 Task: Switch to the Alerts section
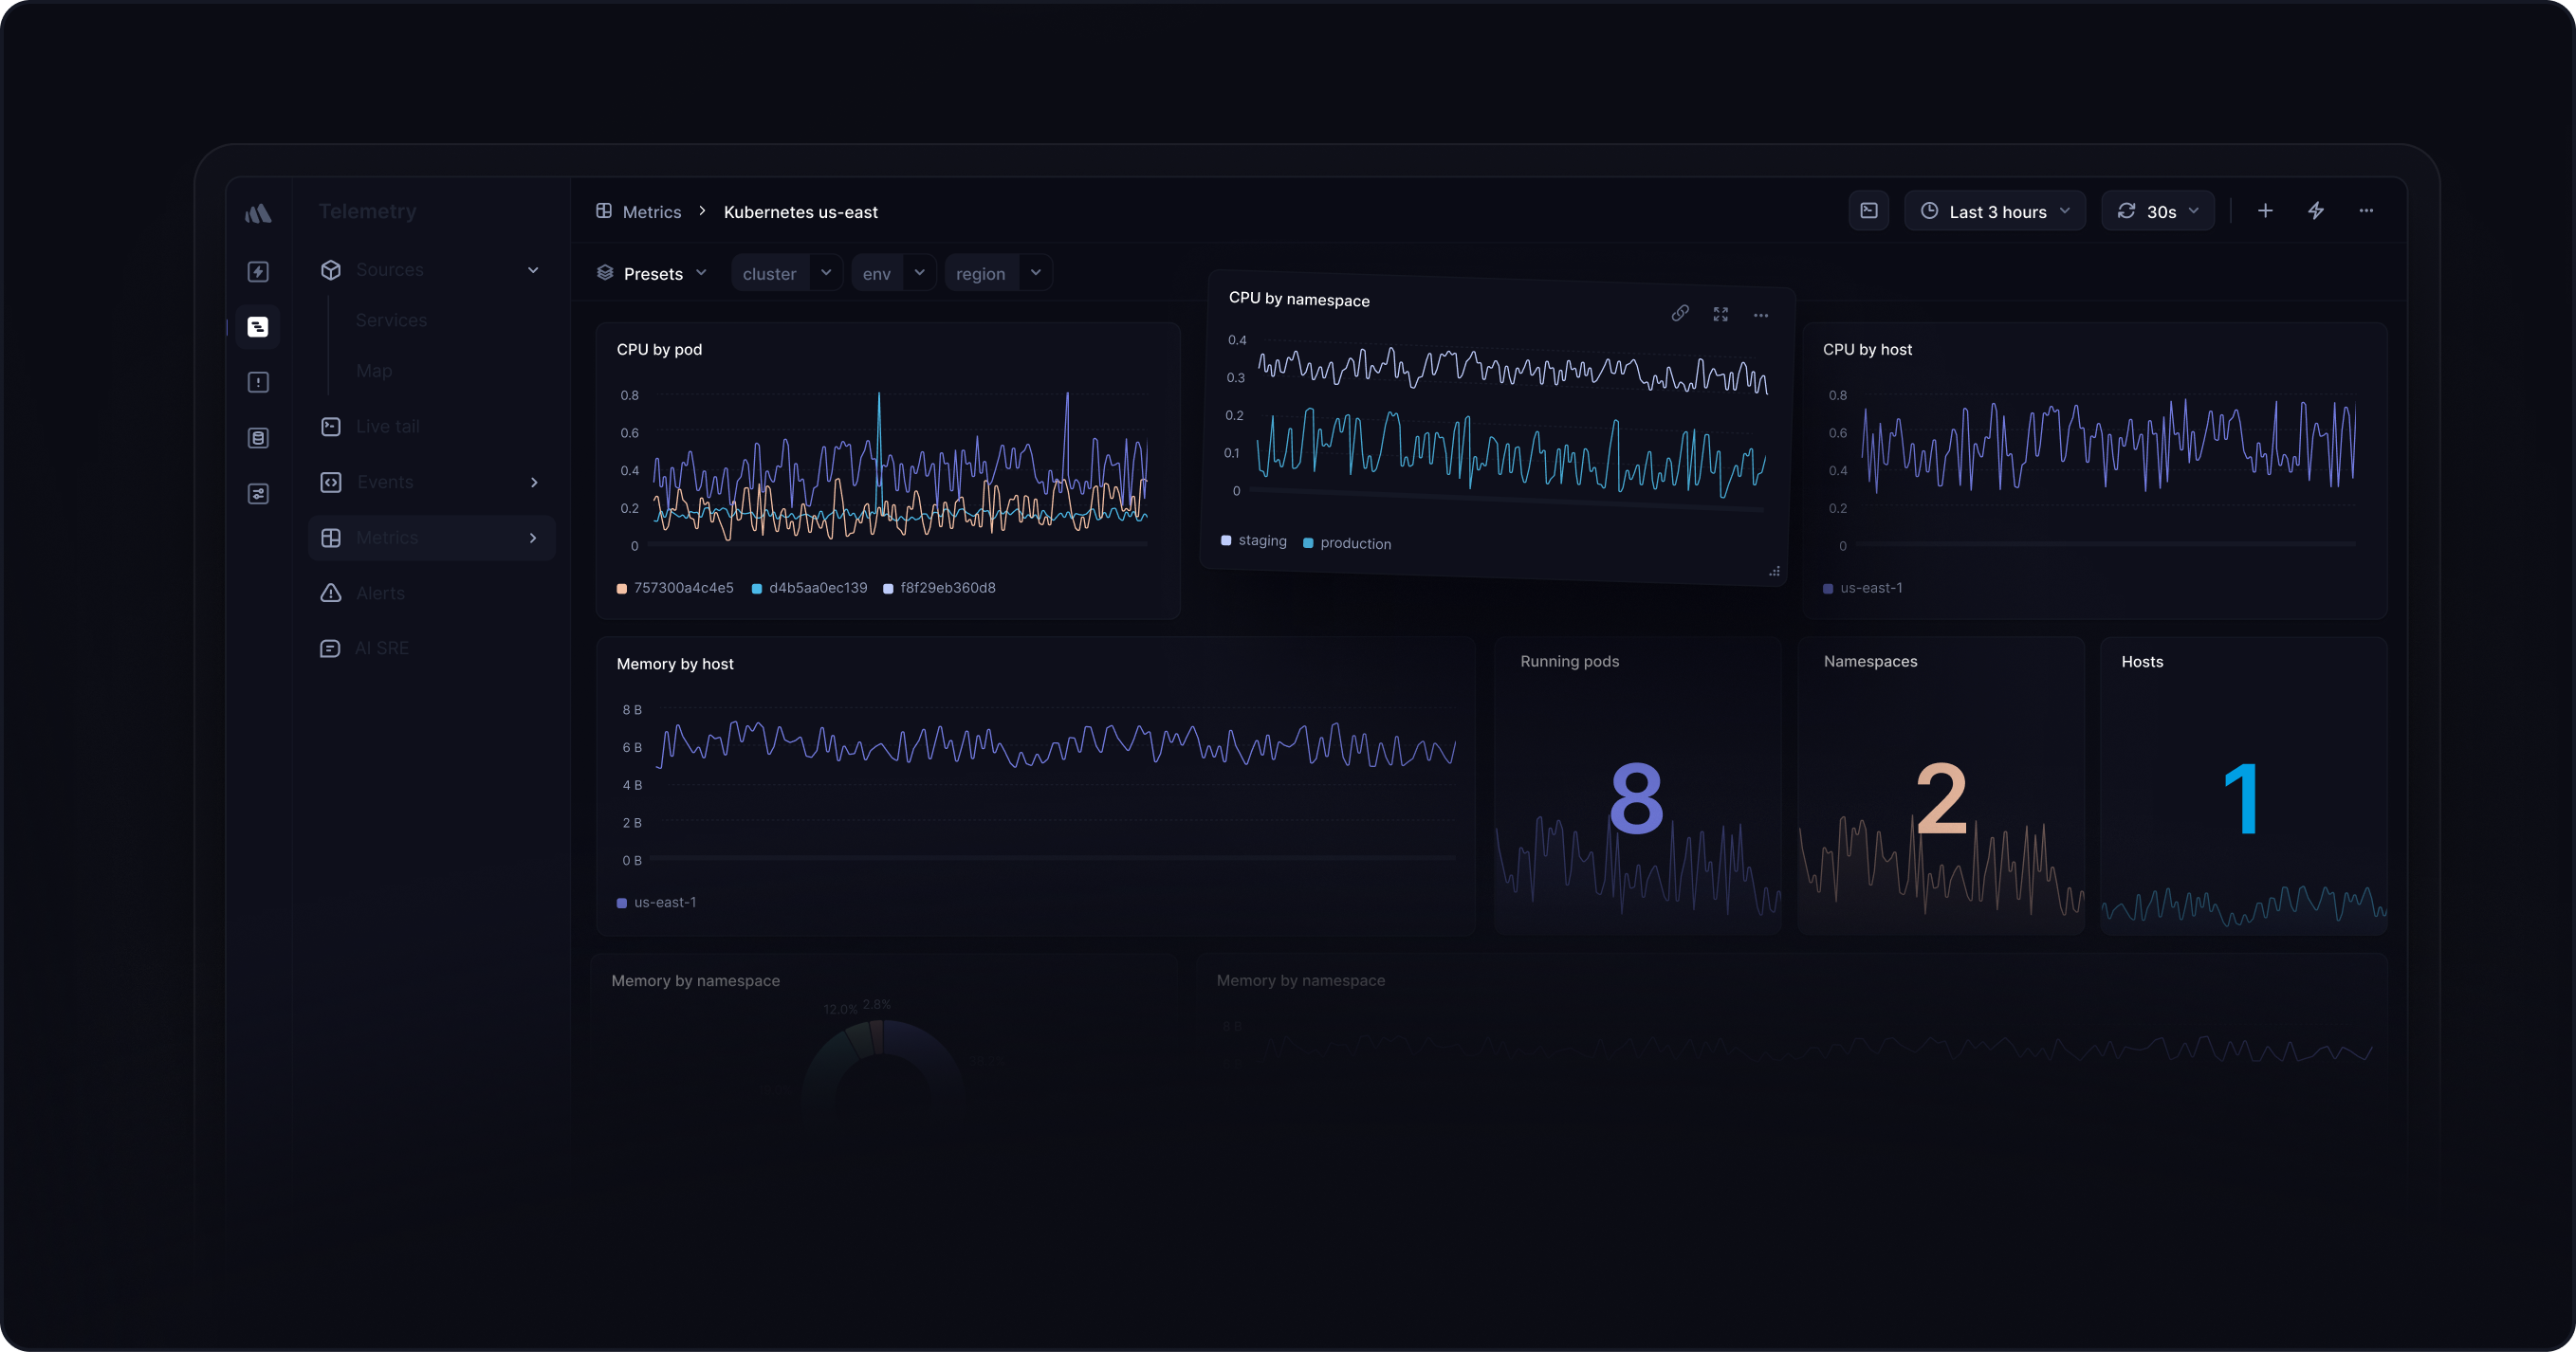[381, 592]
